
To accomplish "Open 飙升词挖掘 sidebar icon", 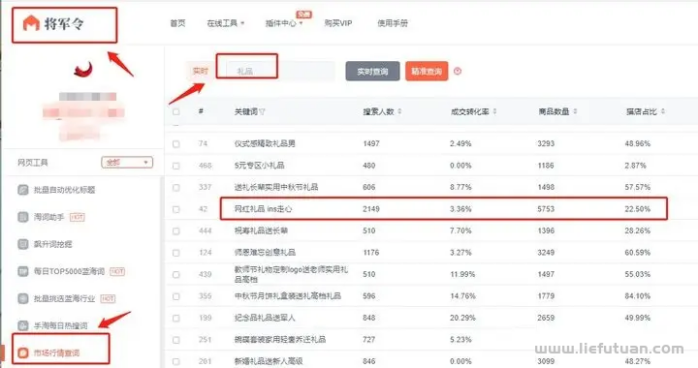I will (23, 244).
